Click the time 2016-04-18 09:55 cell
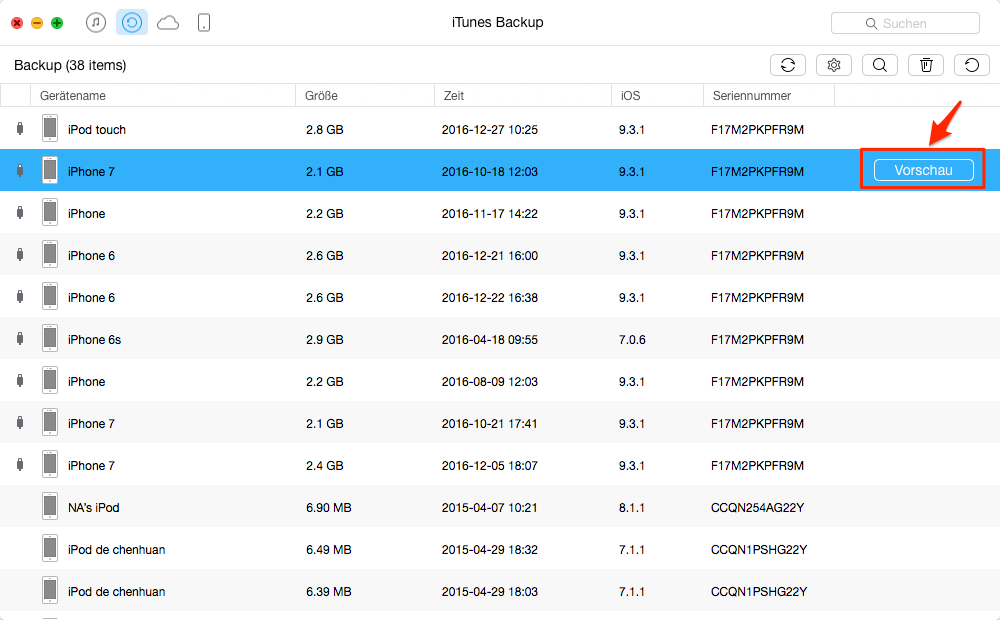Image resolution: width=1000 pixels, height=620 pixels. pyautogui.click(x=490, y=340)
